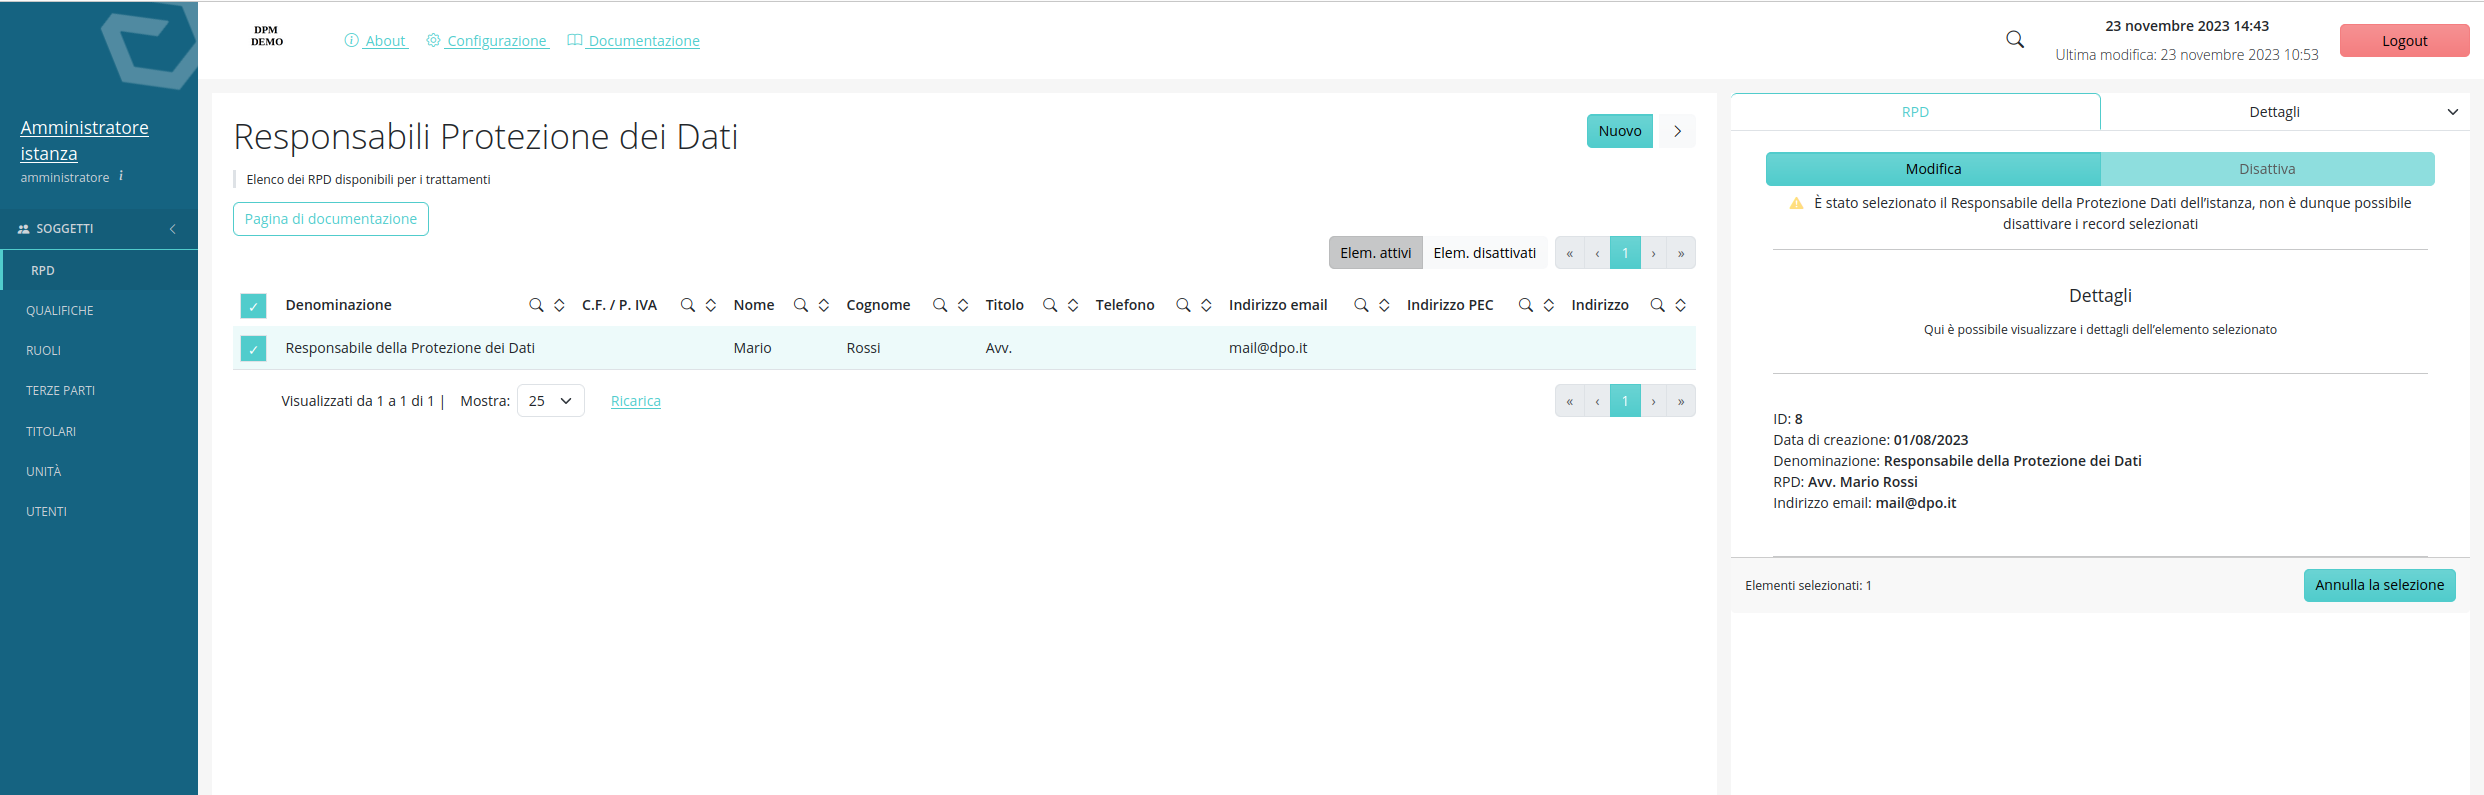Expand the arrow next to Nuovo button
The width and height of the screenshot is (2484, 795).
pos(1677,131)
